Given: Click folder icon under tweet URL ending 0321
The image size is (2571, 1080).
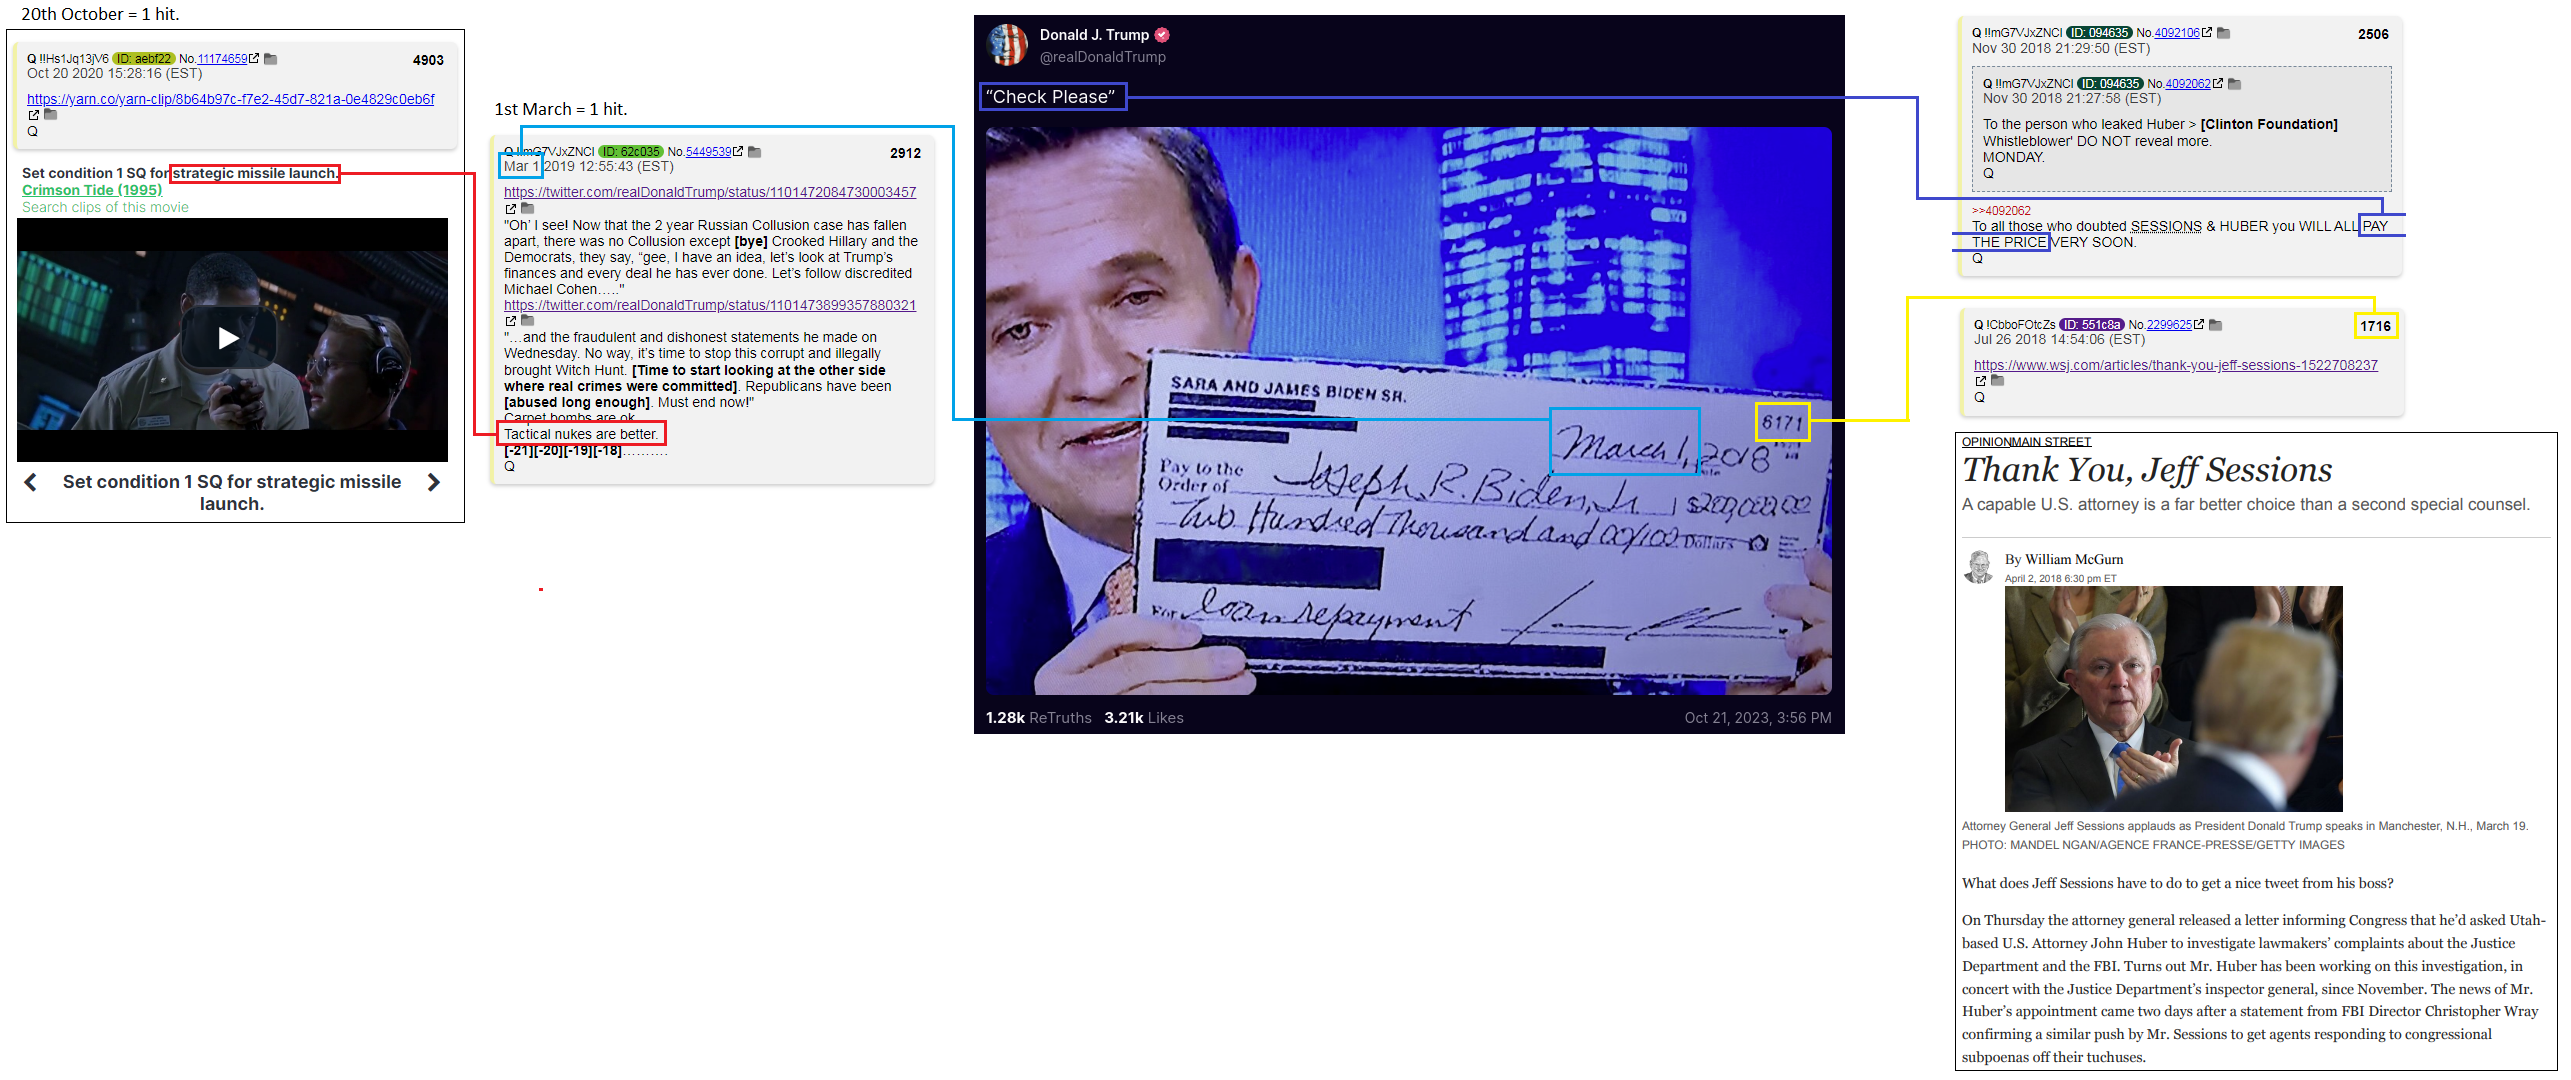Looking at the screenshot, I should tap(527, 321).
